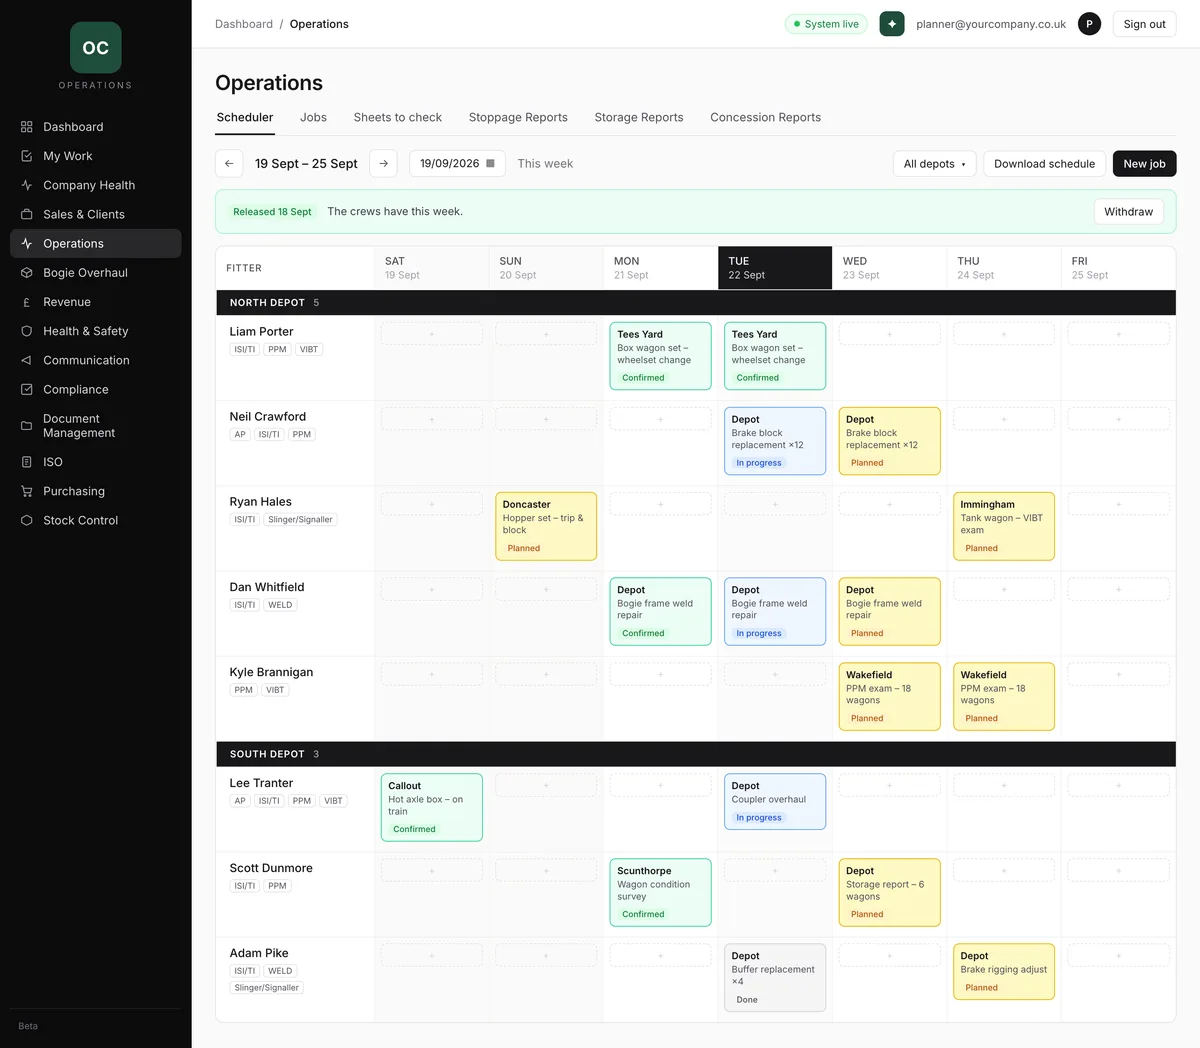Open Liam Porter's Monday Tees Yard job
The width and height of the screenshot is (1200, 1048).
tap(660, 356)
